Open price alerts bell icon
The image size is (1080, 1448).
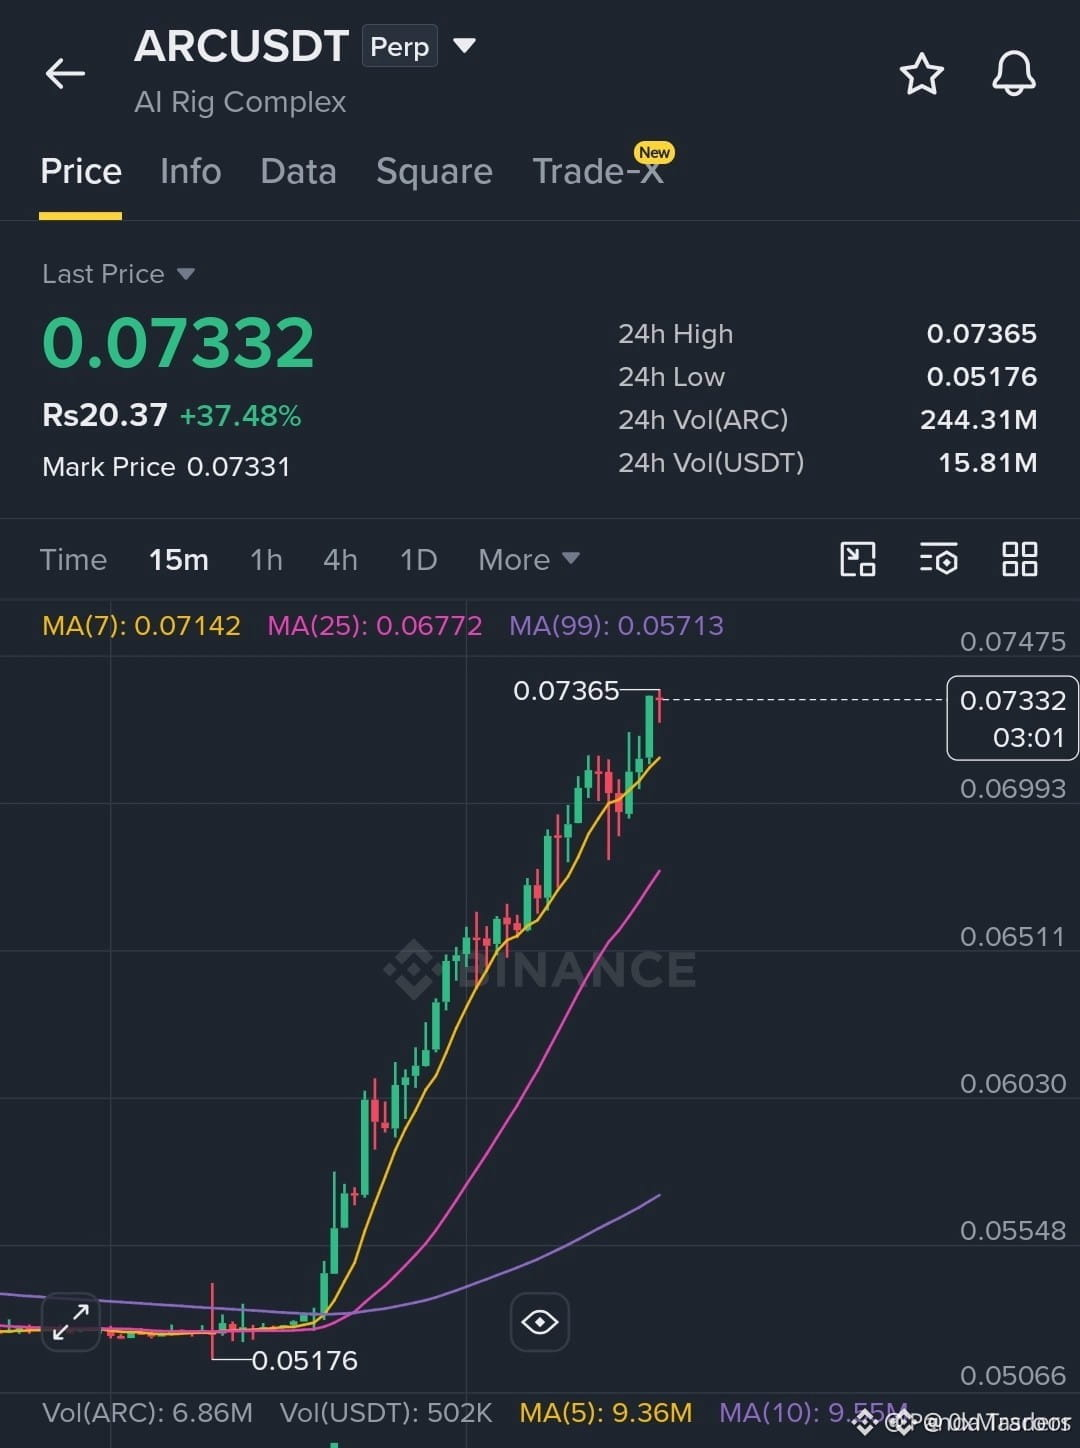[x=1013, y=74]
